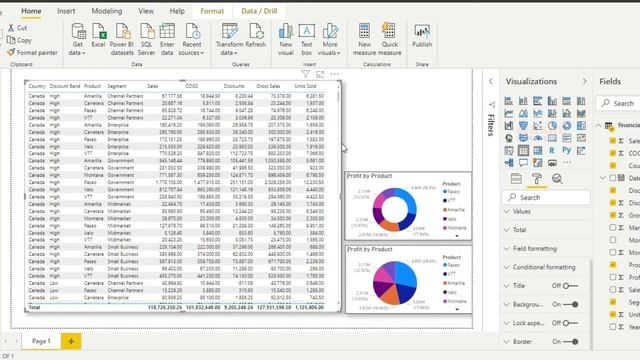
Task: Pick the Funnel visual icon
Action: [x=523, y=126]
